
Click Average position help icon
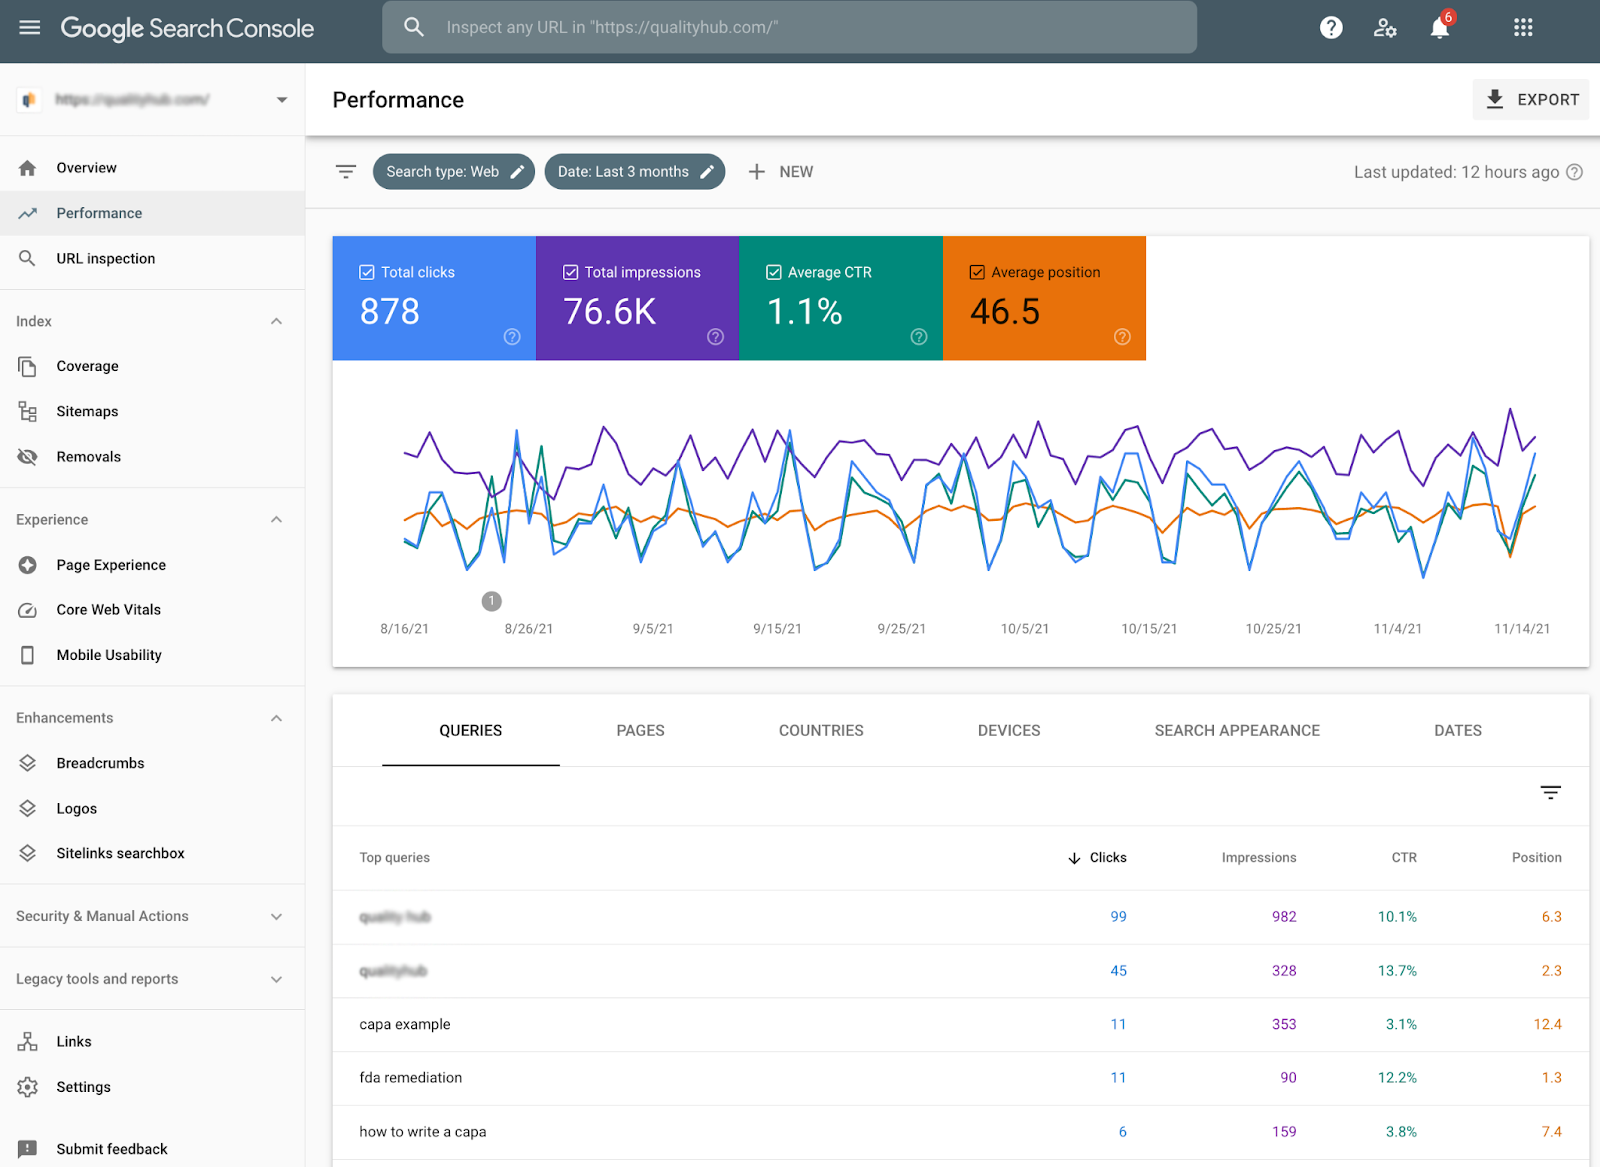pos(1122,337)
